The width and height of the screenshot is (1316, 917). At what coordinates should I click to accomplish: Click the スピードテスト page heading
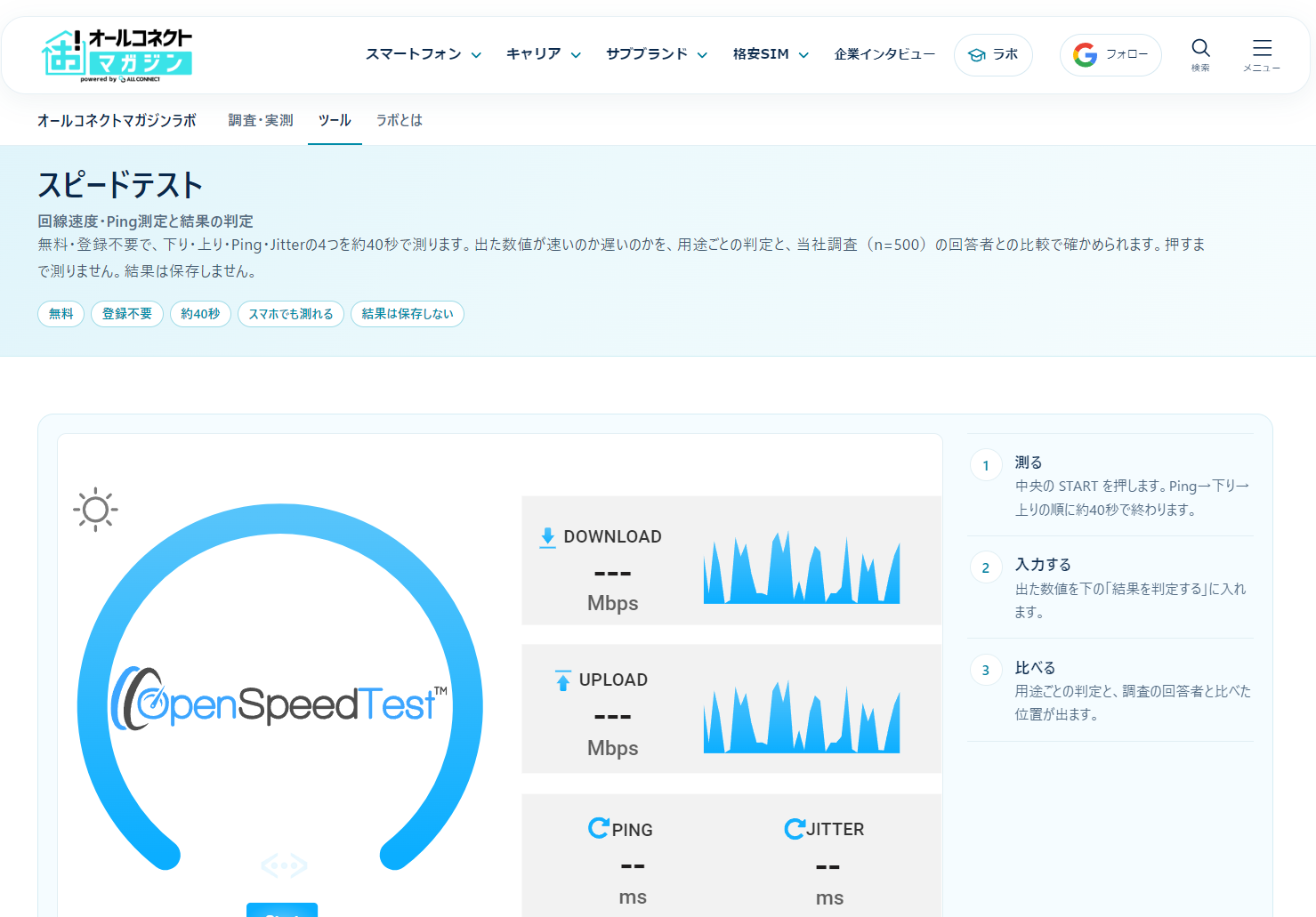point(120,185)
